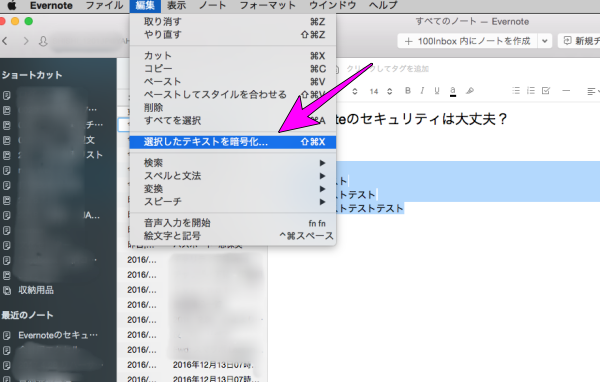Insert a checkbox into the note
Screen dimensions: 600x382
pos(546,91)
